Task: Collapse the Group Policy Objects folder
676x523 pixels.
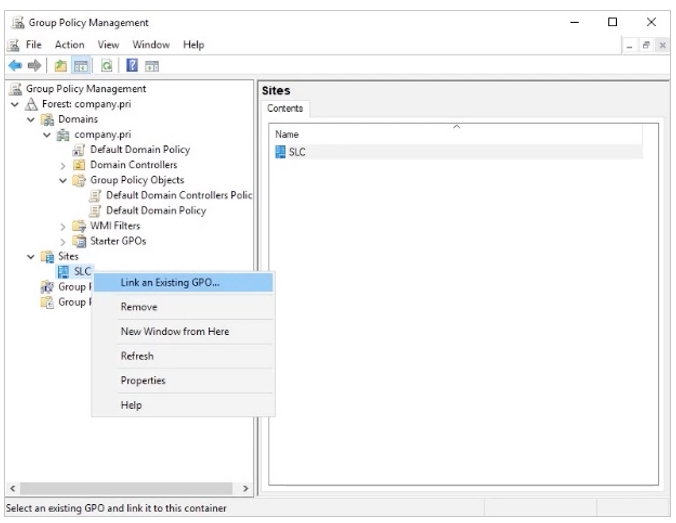Action: [x=63, y=181]
